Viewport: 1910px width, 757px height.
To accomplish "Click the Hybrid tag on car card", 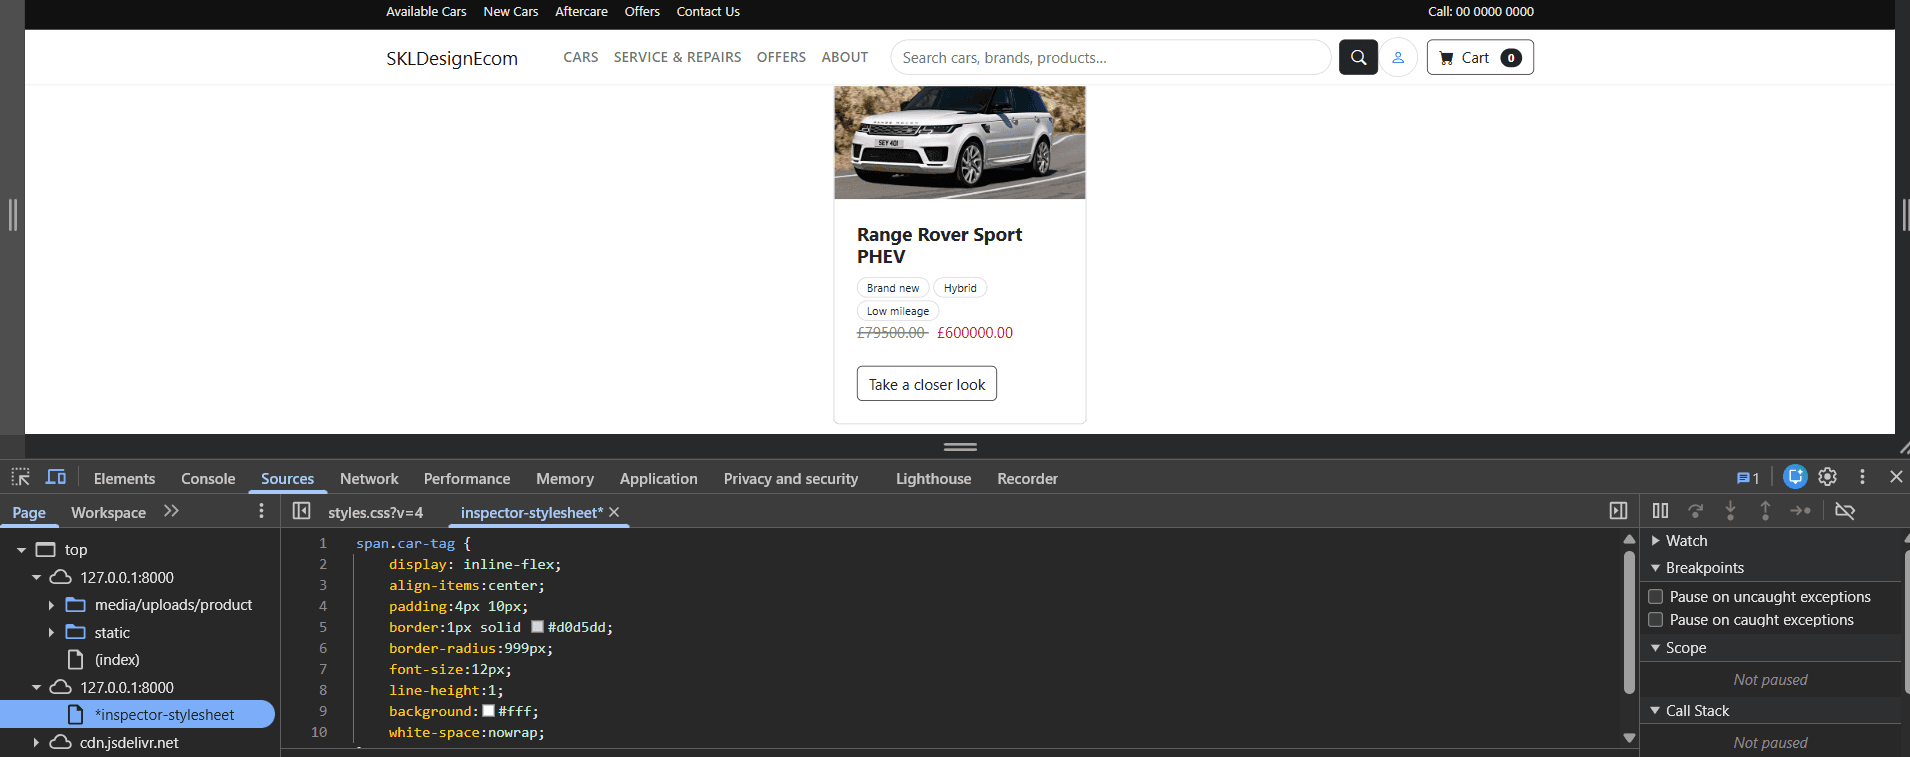I will tap(960, 288).
